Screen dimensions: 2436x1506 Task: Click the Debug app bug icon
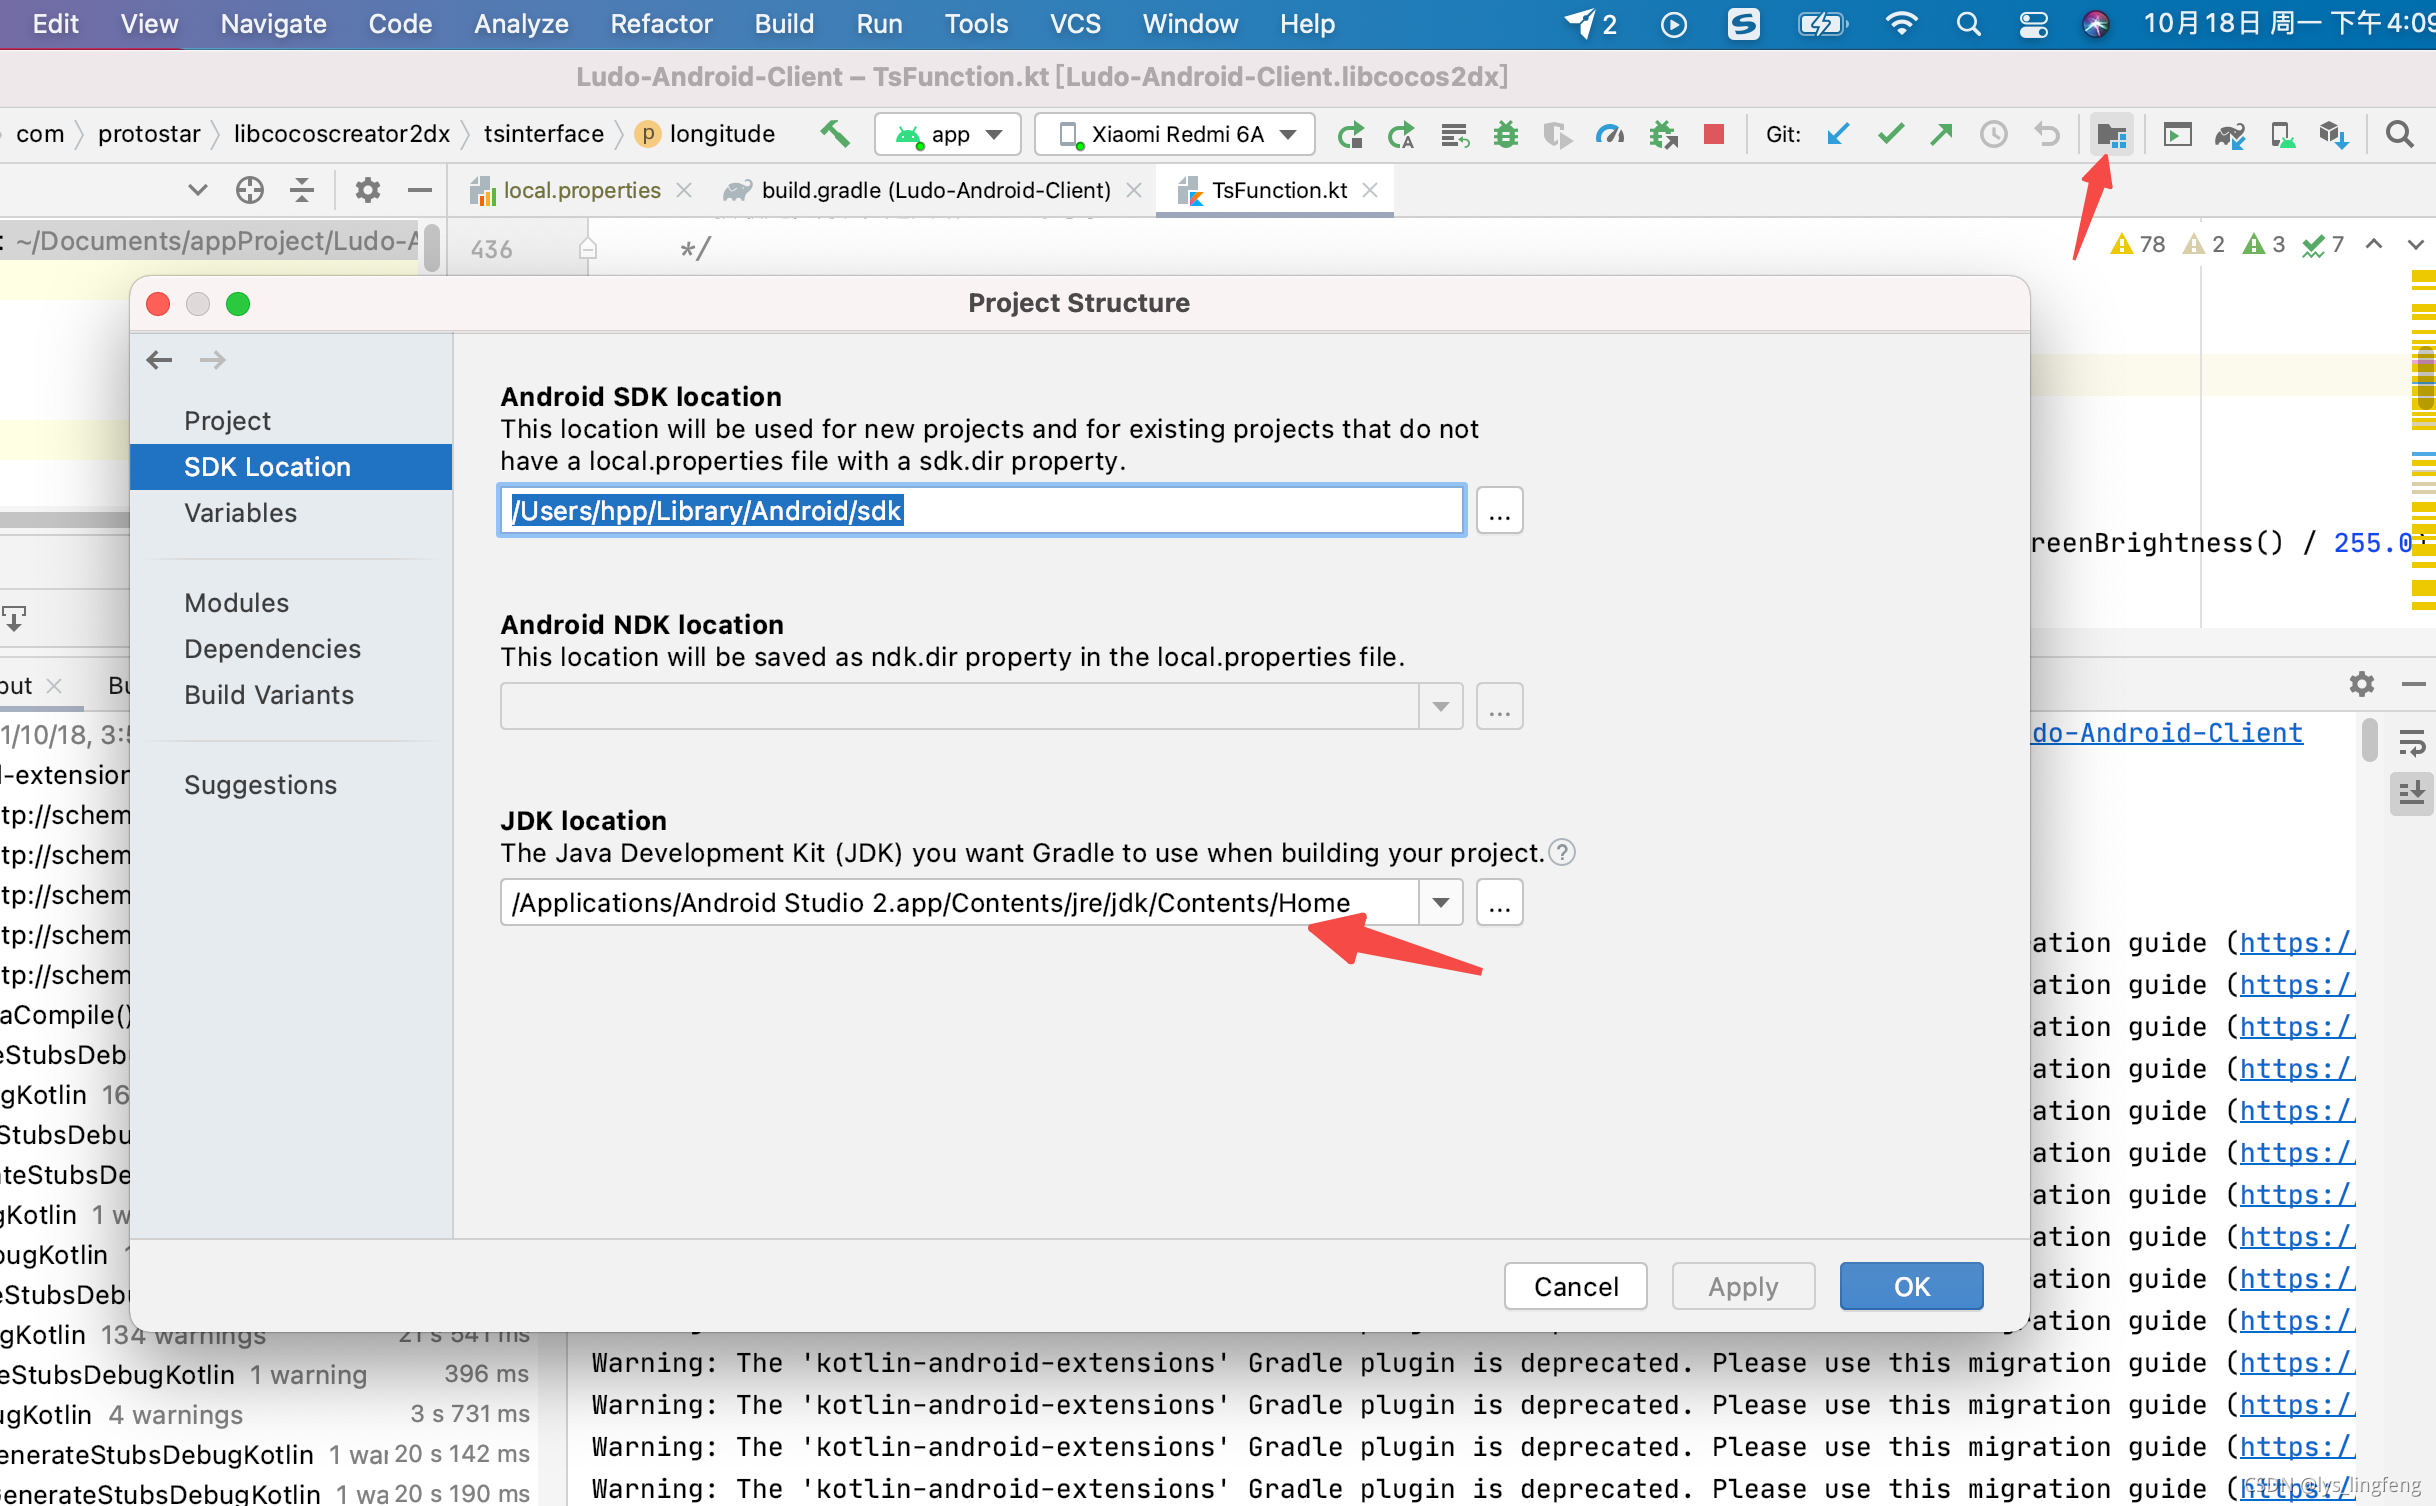coord(1505,134)
